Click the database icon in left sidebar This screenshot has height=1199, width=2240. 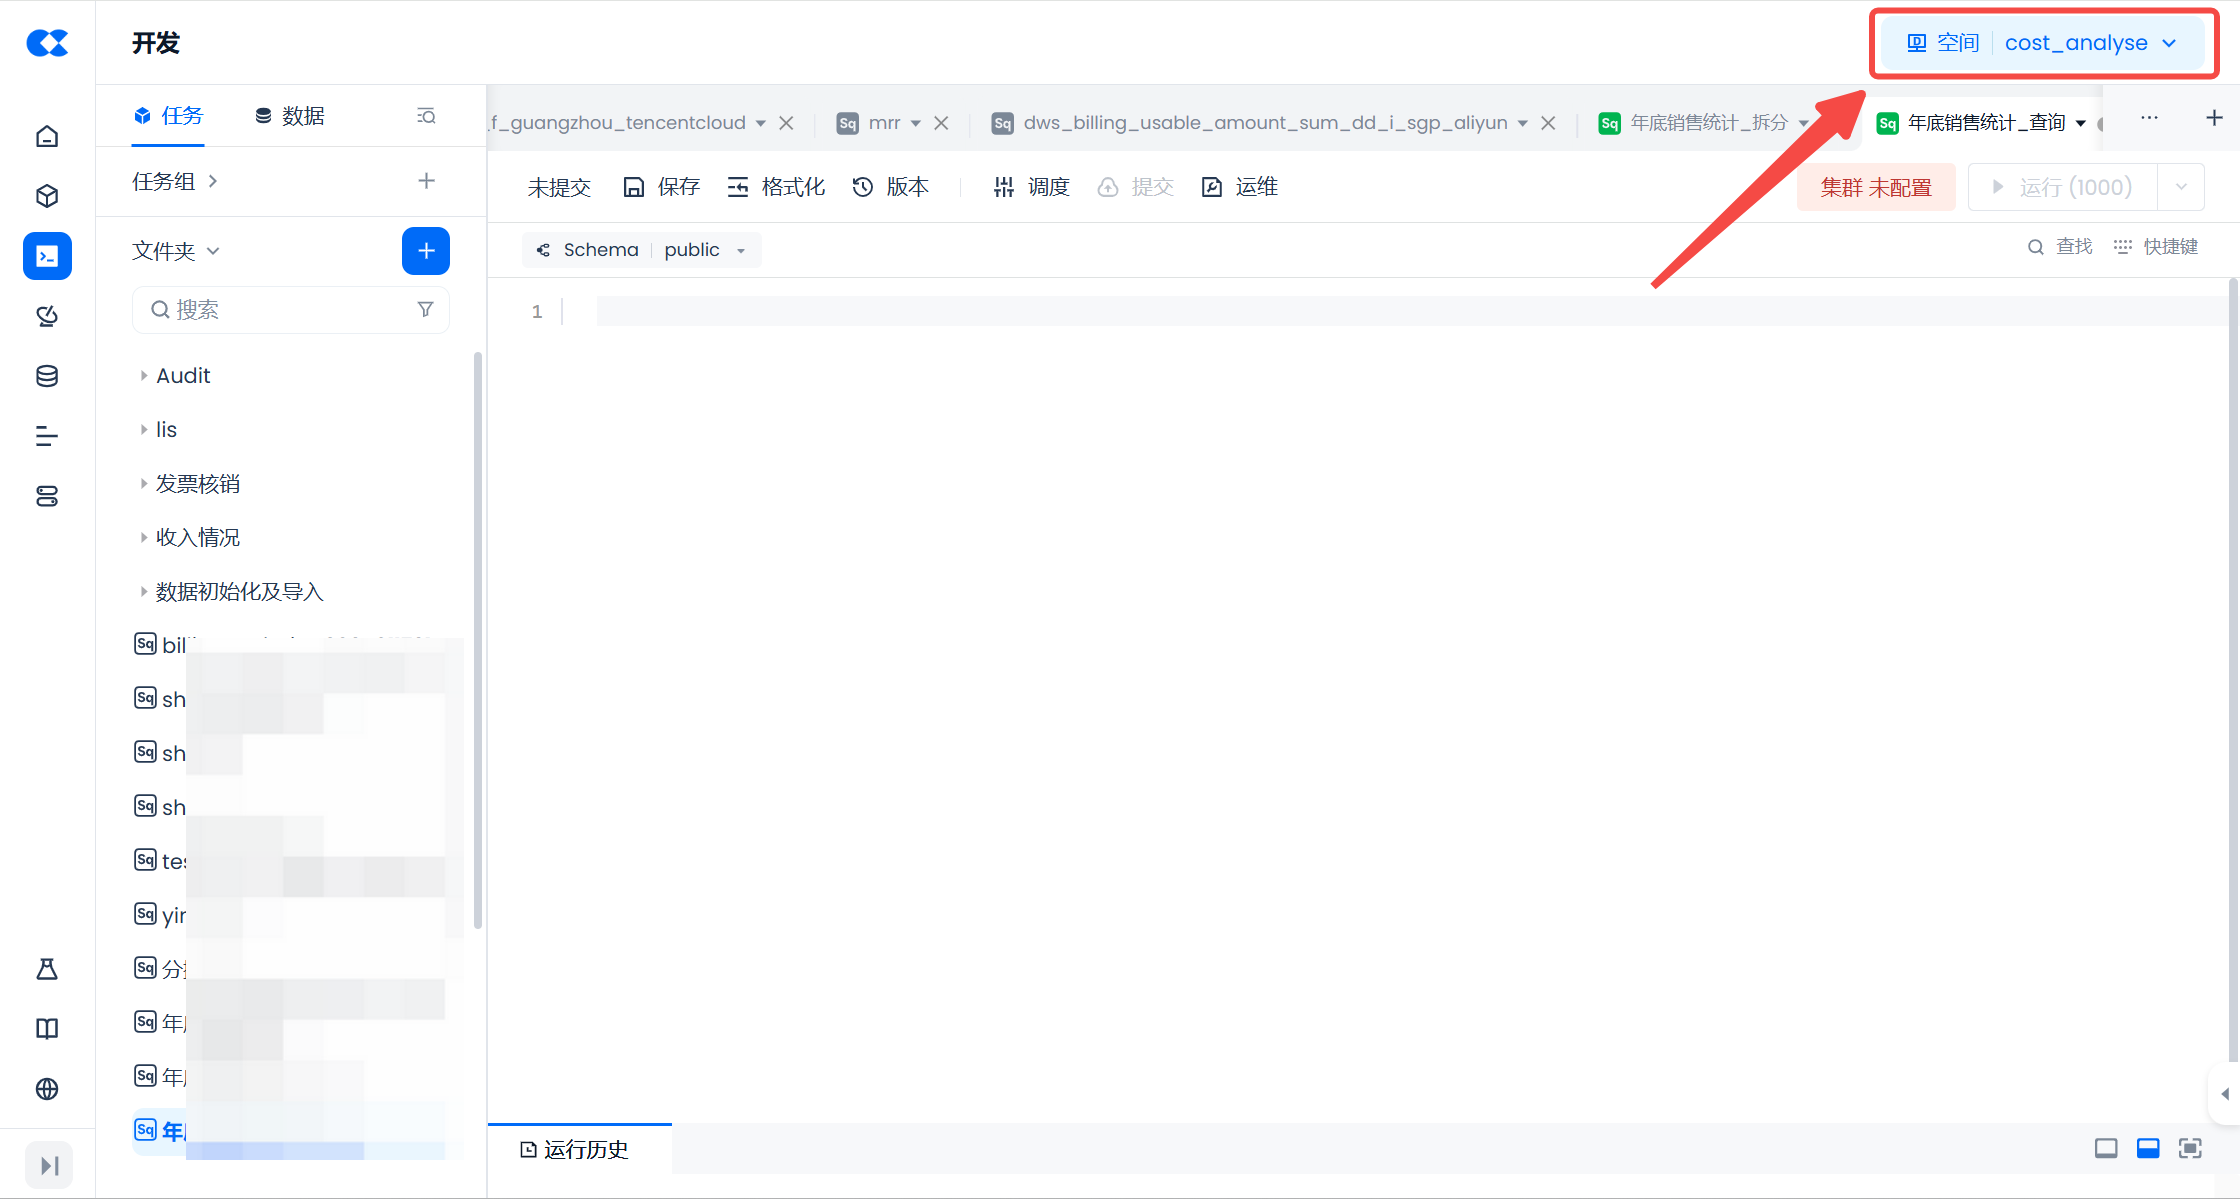click(x=47, y=376)
